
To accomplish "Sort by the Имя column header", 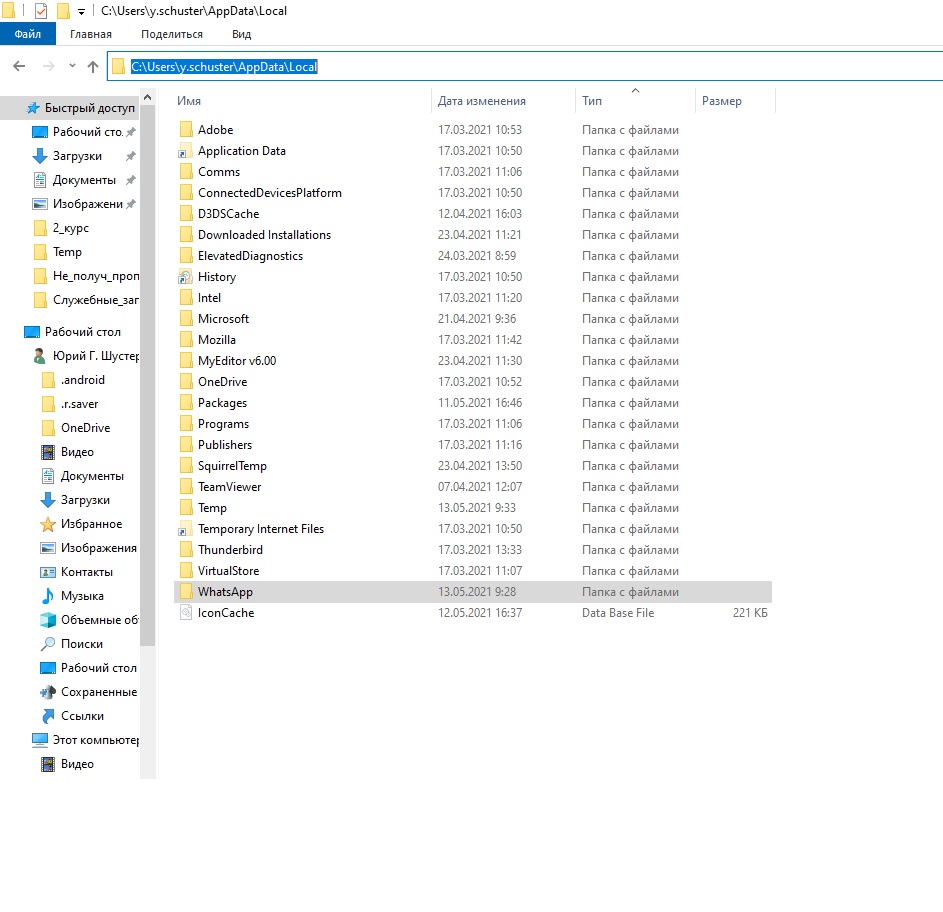I will pos(189,100).
